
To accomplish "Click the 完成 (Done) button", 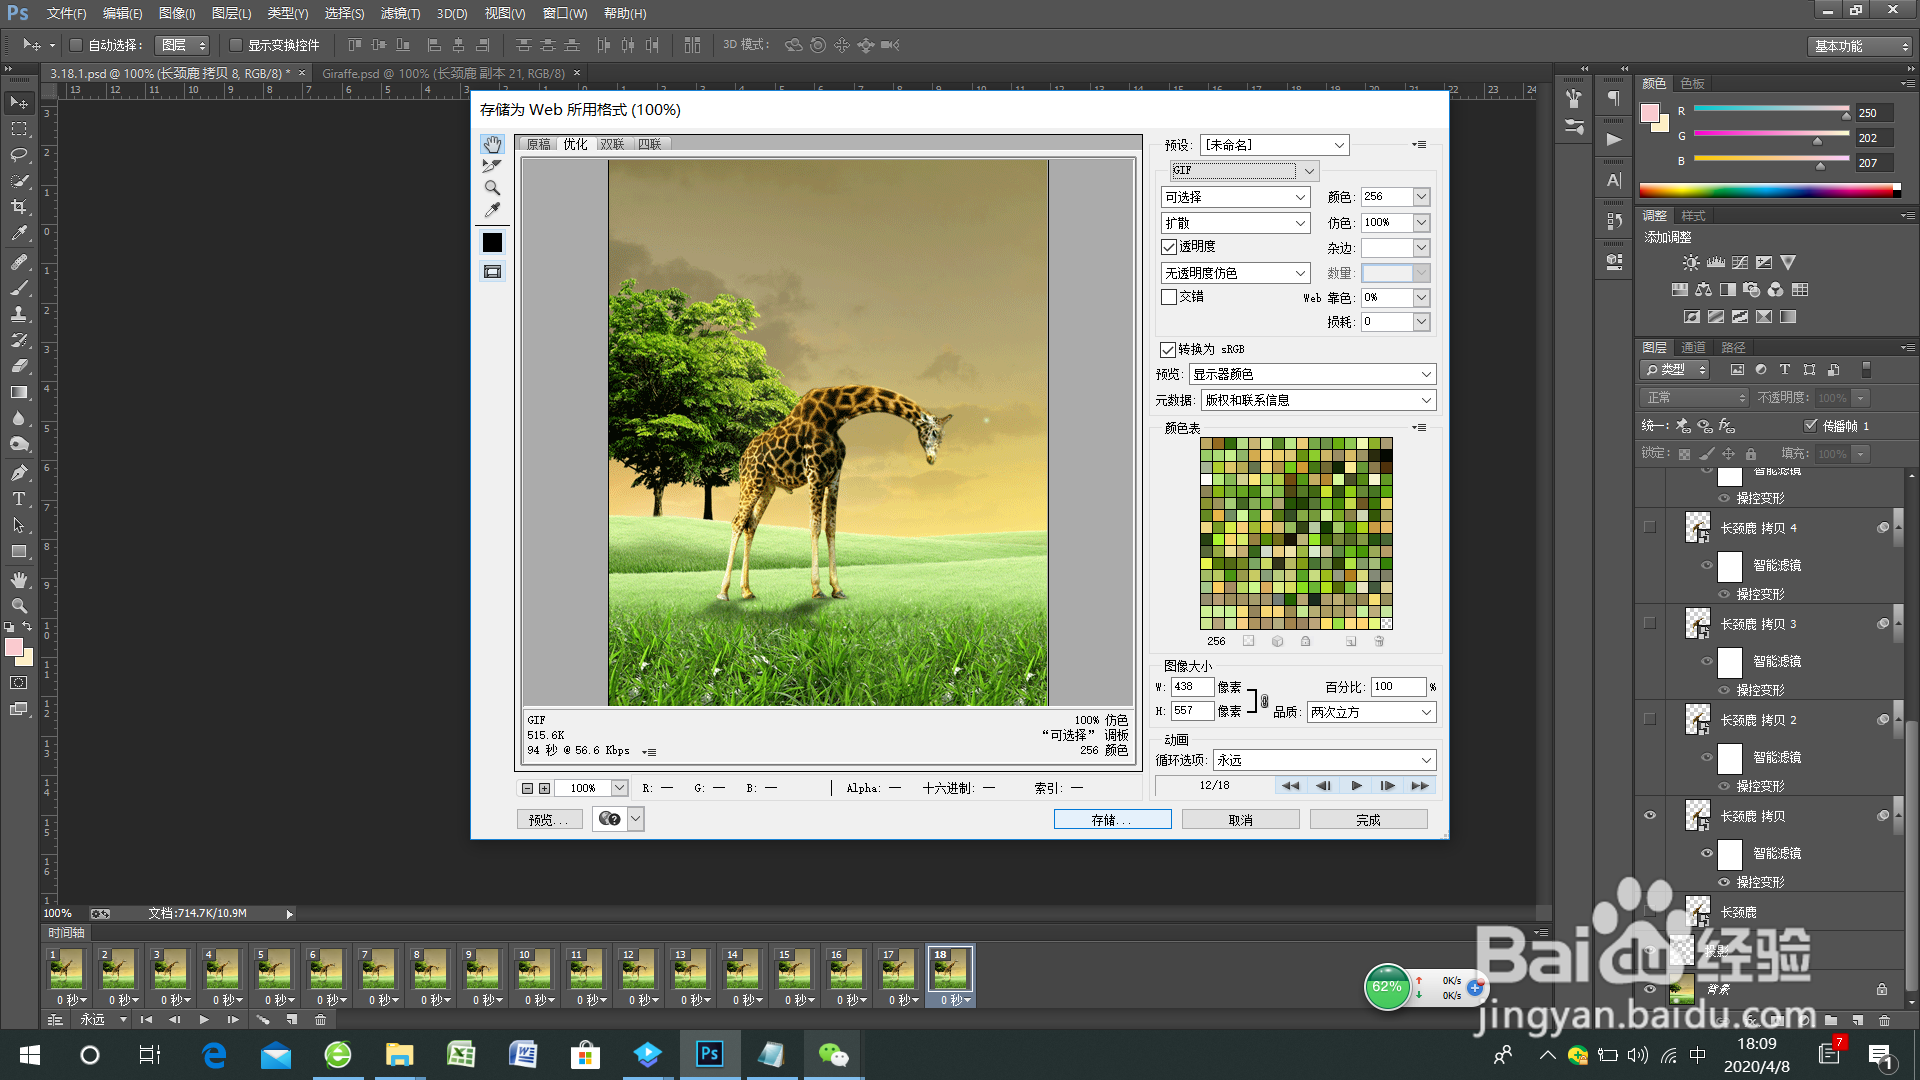I will (1368, 819).
